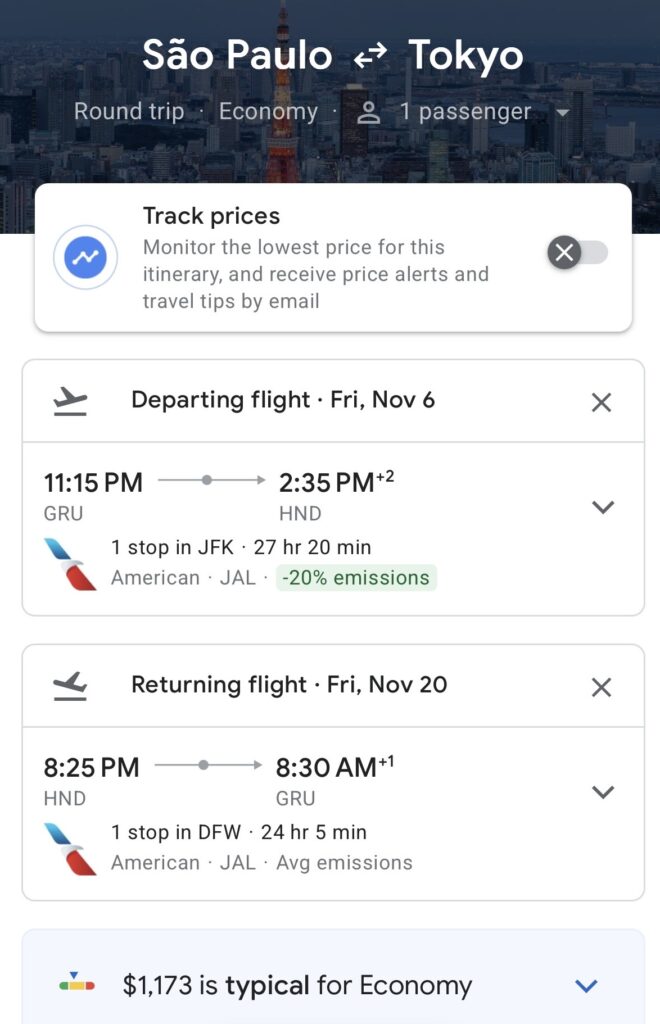
Task: Select the Economy cabin class
Action: (x=268, y=111)
